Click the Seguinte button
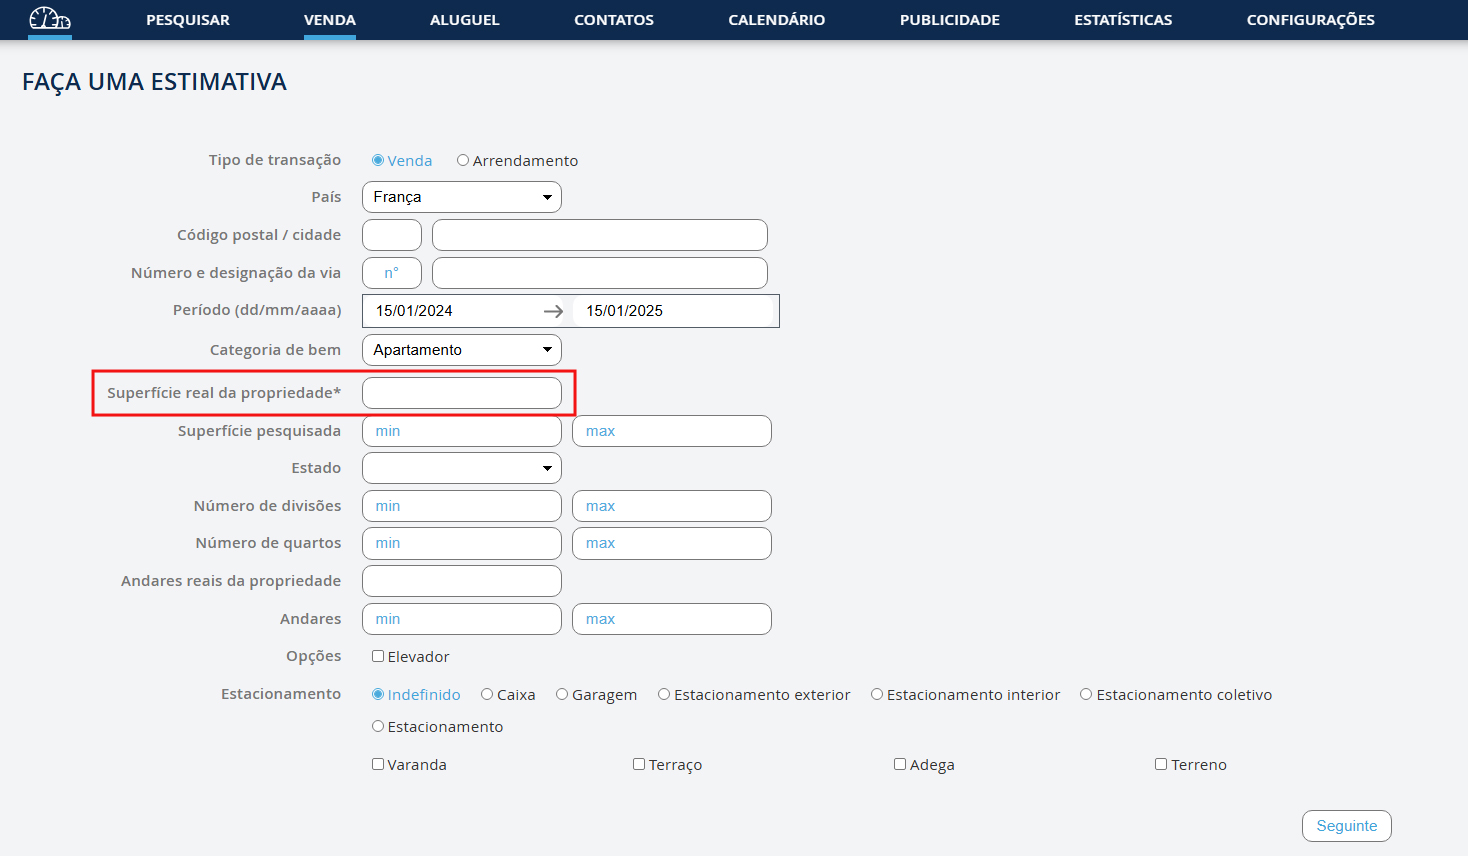 1346,826
